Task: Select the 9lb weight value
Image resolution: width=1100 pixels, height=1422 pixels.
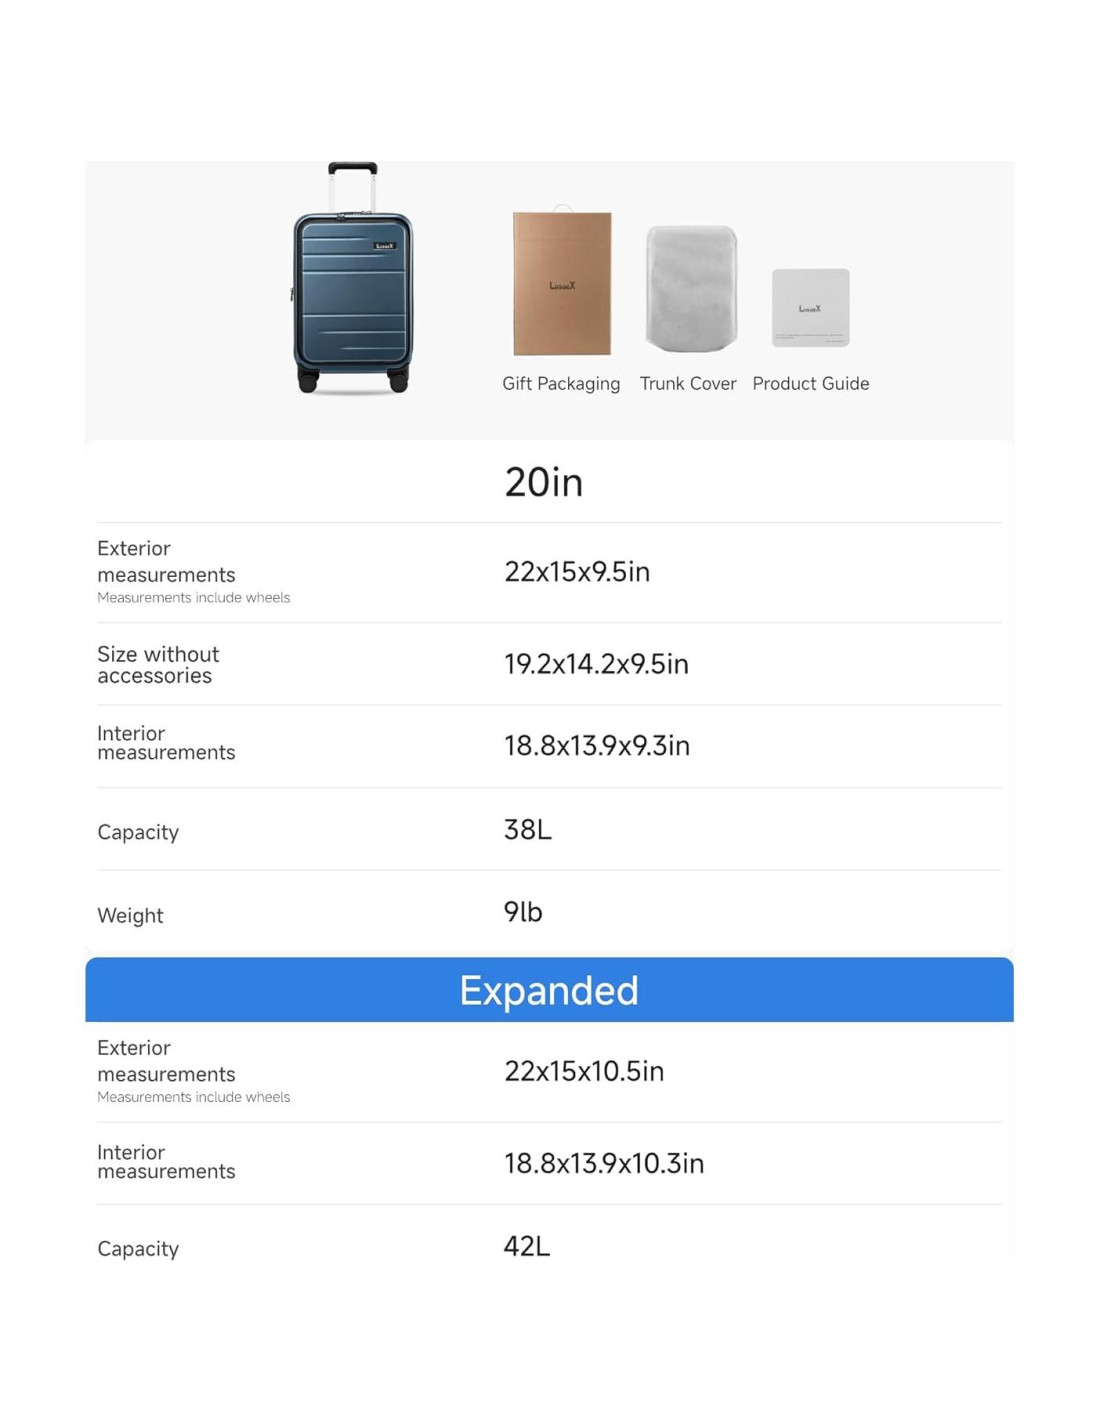Action: coord(523,912)
